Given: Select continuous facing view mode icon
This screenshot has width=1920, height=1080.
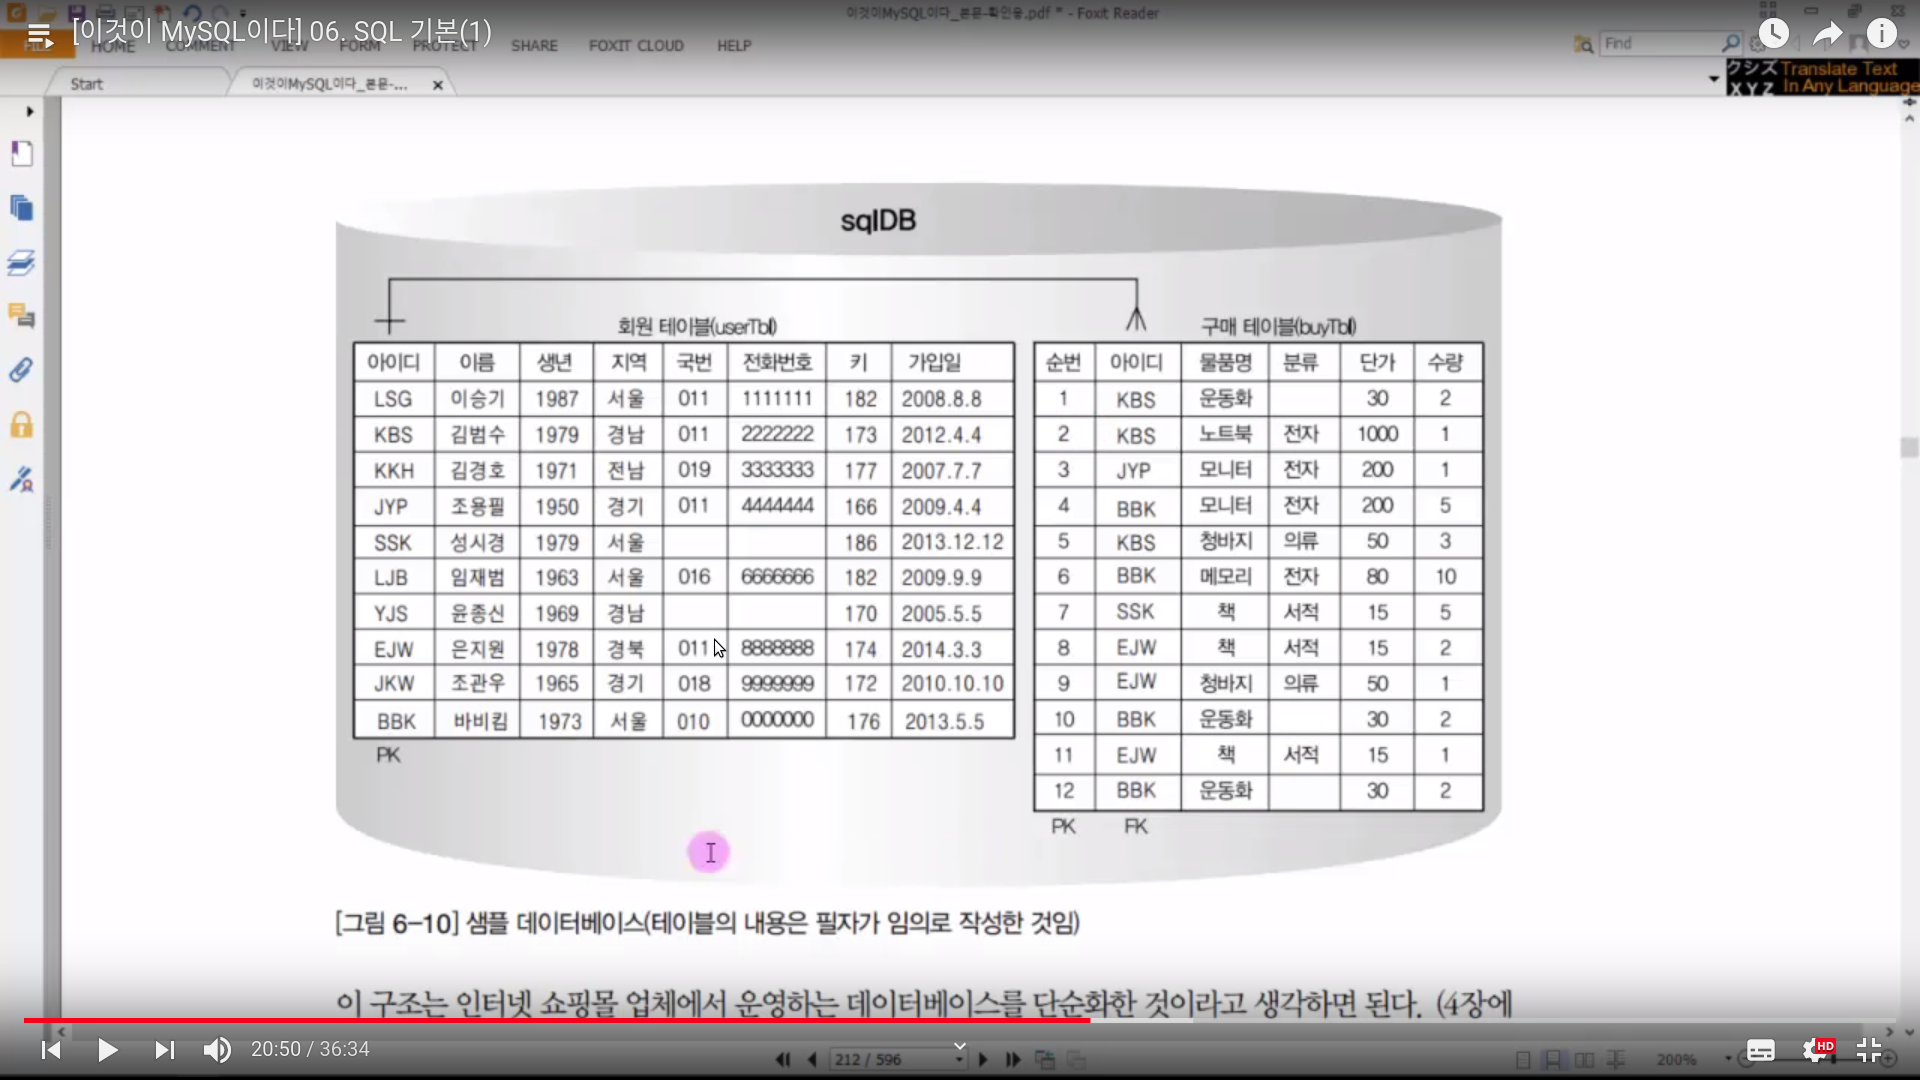Looking at the screenshot, I should 1615,1060.
